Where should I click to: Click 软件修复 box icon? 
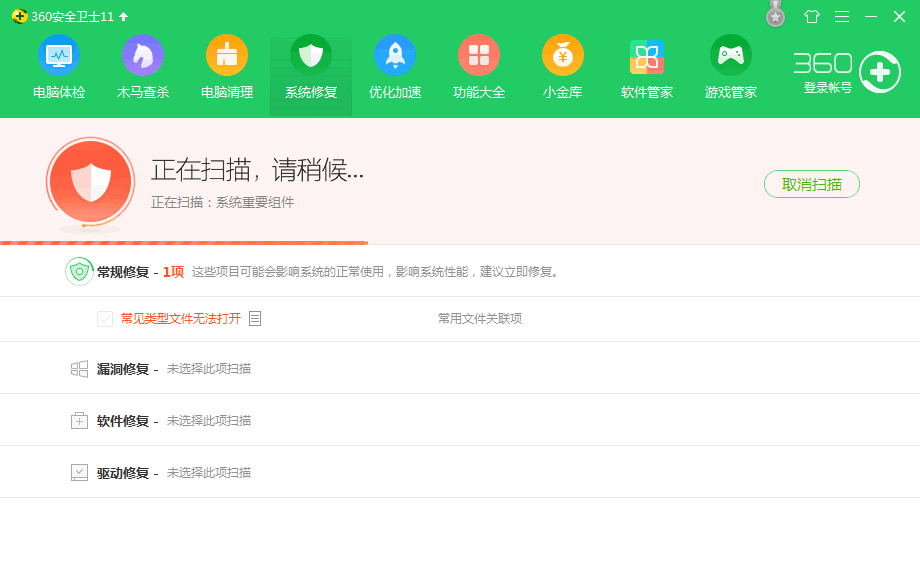[x=79, y=420]
